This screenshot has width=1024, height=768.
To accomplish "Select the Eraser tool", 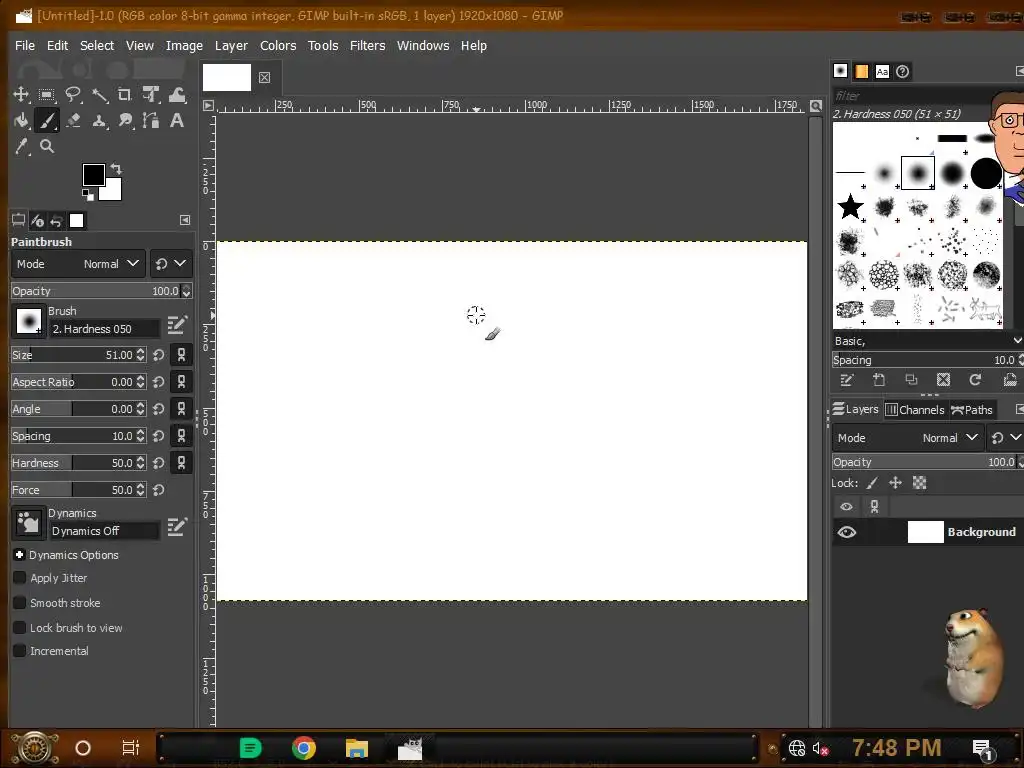I will pyautogui.click(x=72, y=121).
